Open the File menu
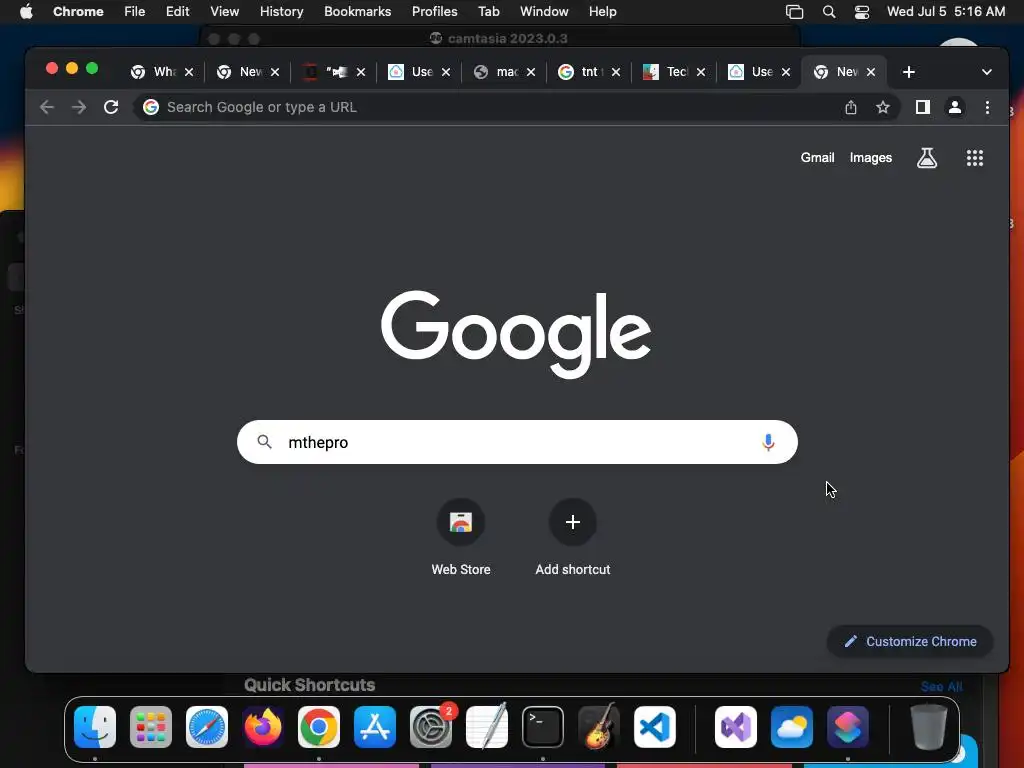 click(x=135, y=12)
